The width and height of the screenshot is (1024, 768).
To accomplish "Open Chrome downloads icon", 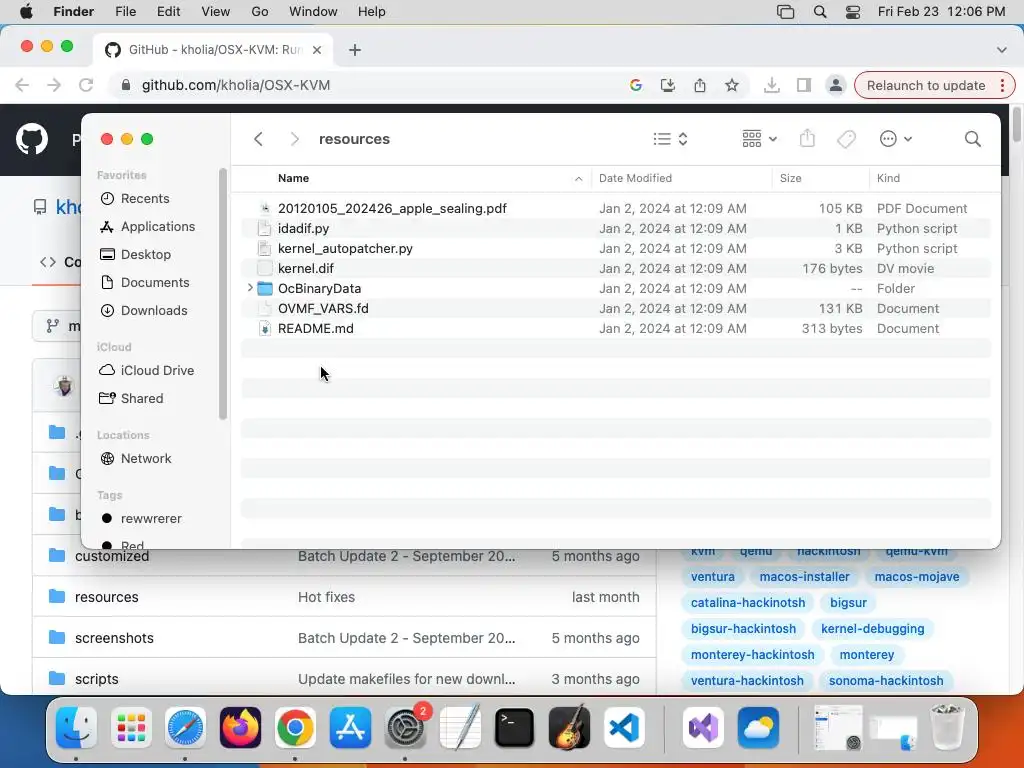I will (x=772, y=86).
